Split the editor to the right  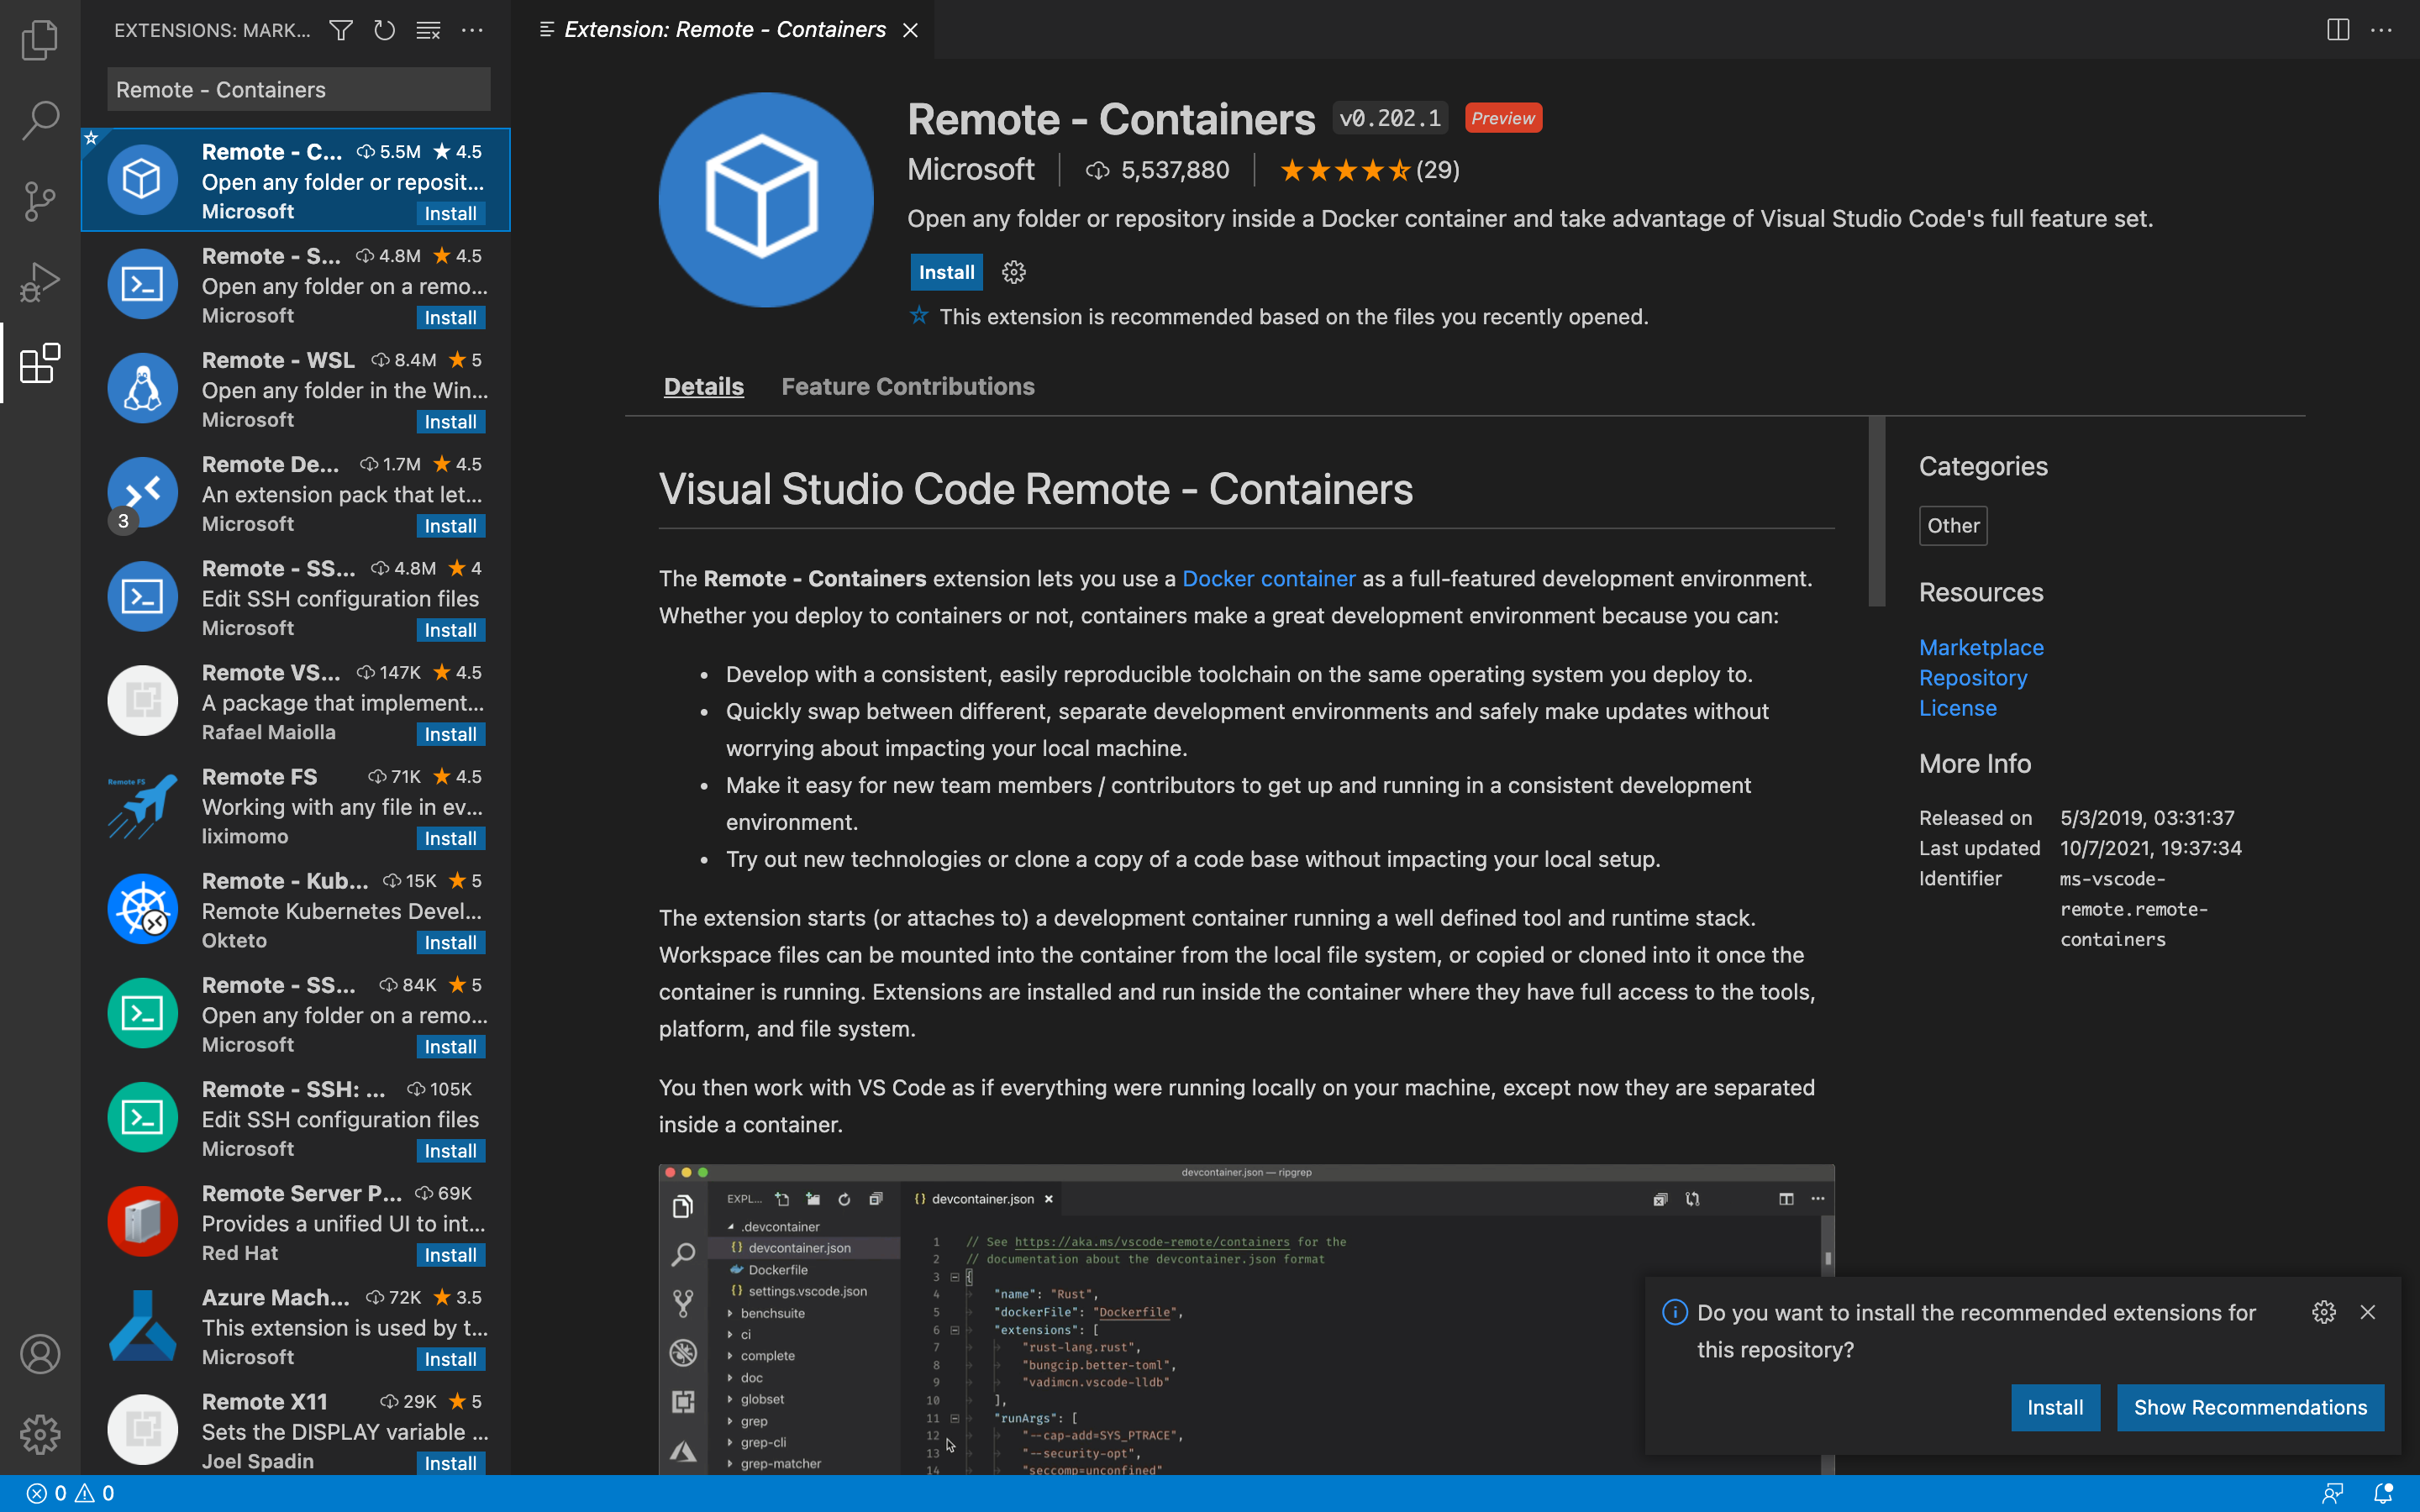pyautogui.click(x=2338, y=30)
